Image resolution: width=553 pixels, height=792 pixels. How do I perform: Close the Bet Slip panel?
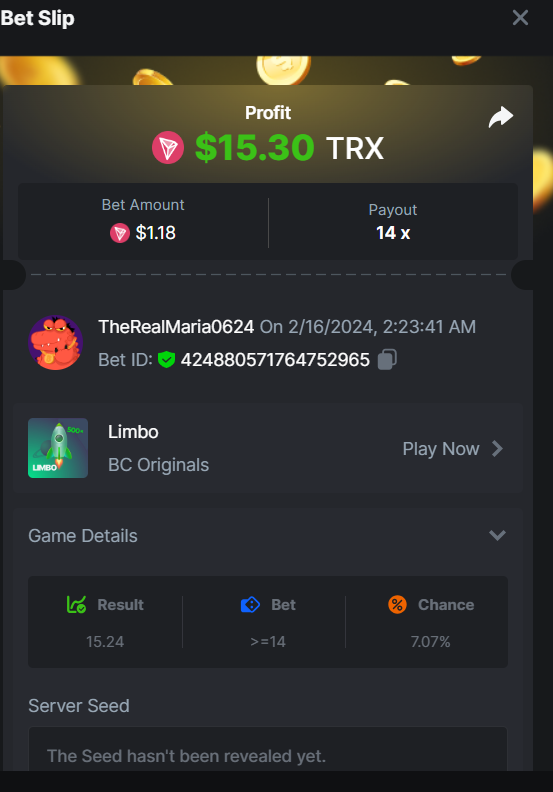[x=520, y=18]
